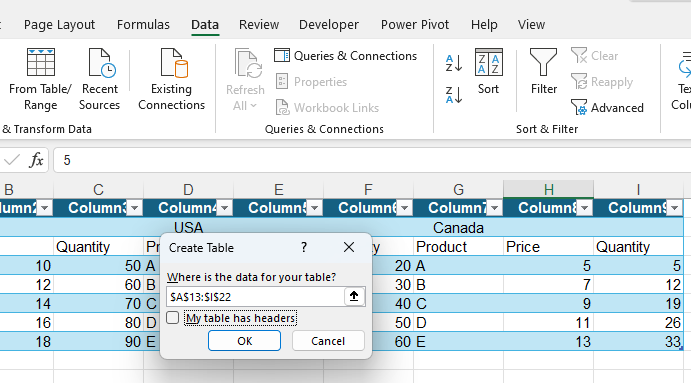Open Column5 filter dropdown
691x383 pixels.
click(314, 208)
